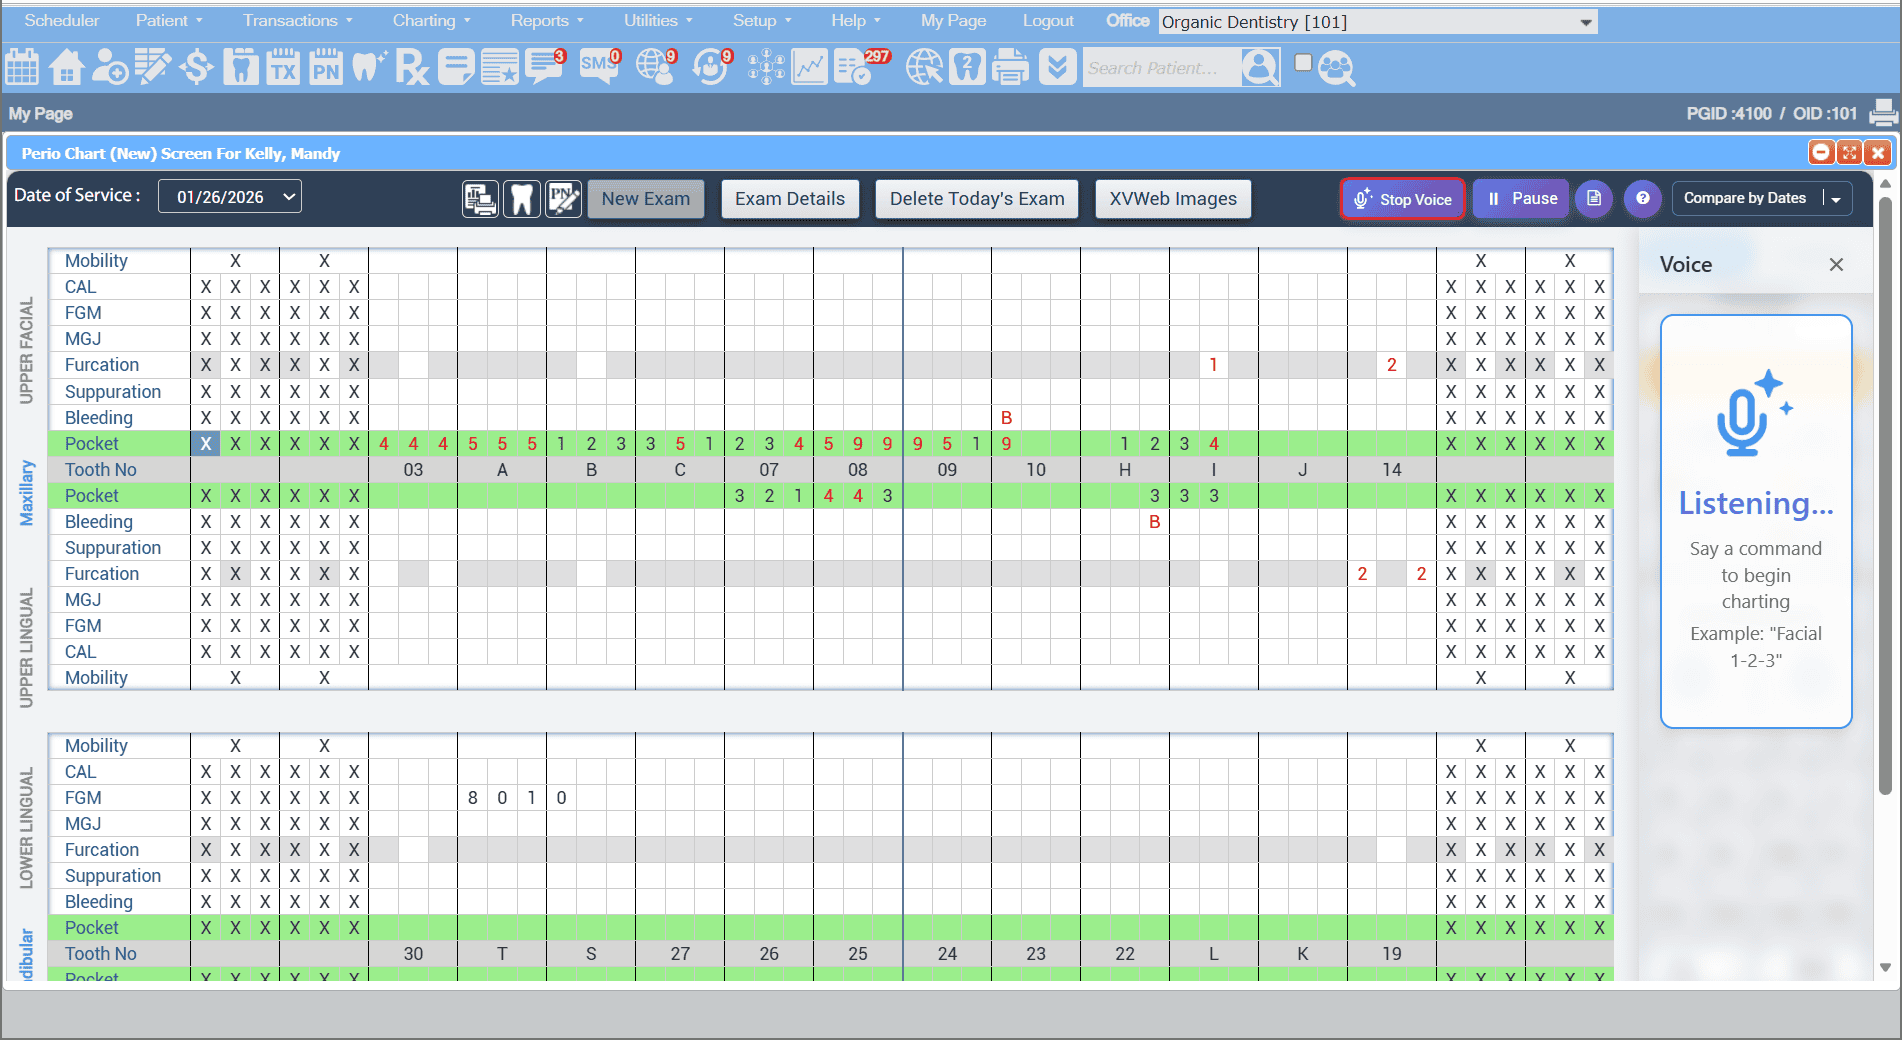Click the SMS messages icon
Screen dimensions: 1902x1040
[x=599, y=67]
